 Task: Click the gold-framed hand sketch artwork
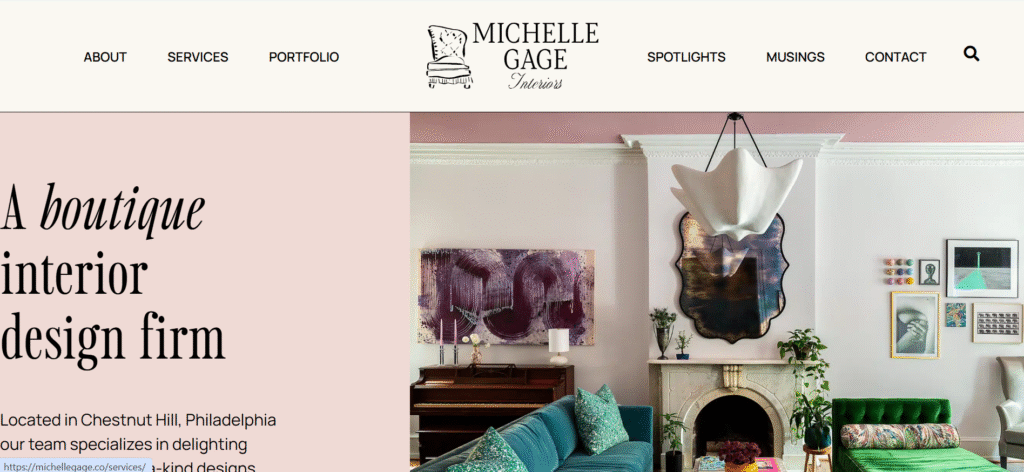[x=915, y=324]
